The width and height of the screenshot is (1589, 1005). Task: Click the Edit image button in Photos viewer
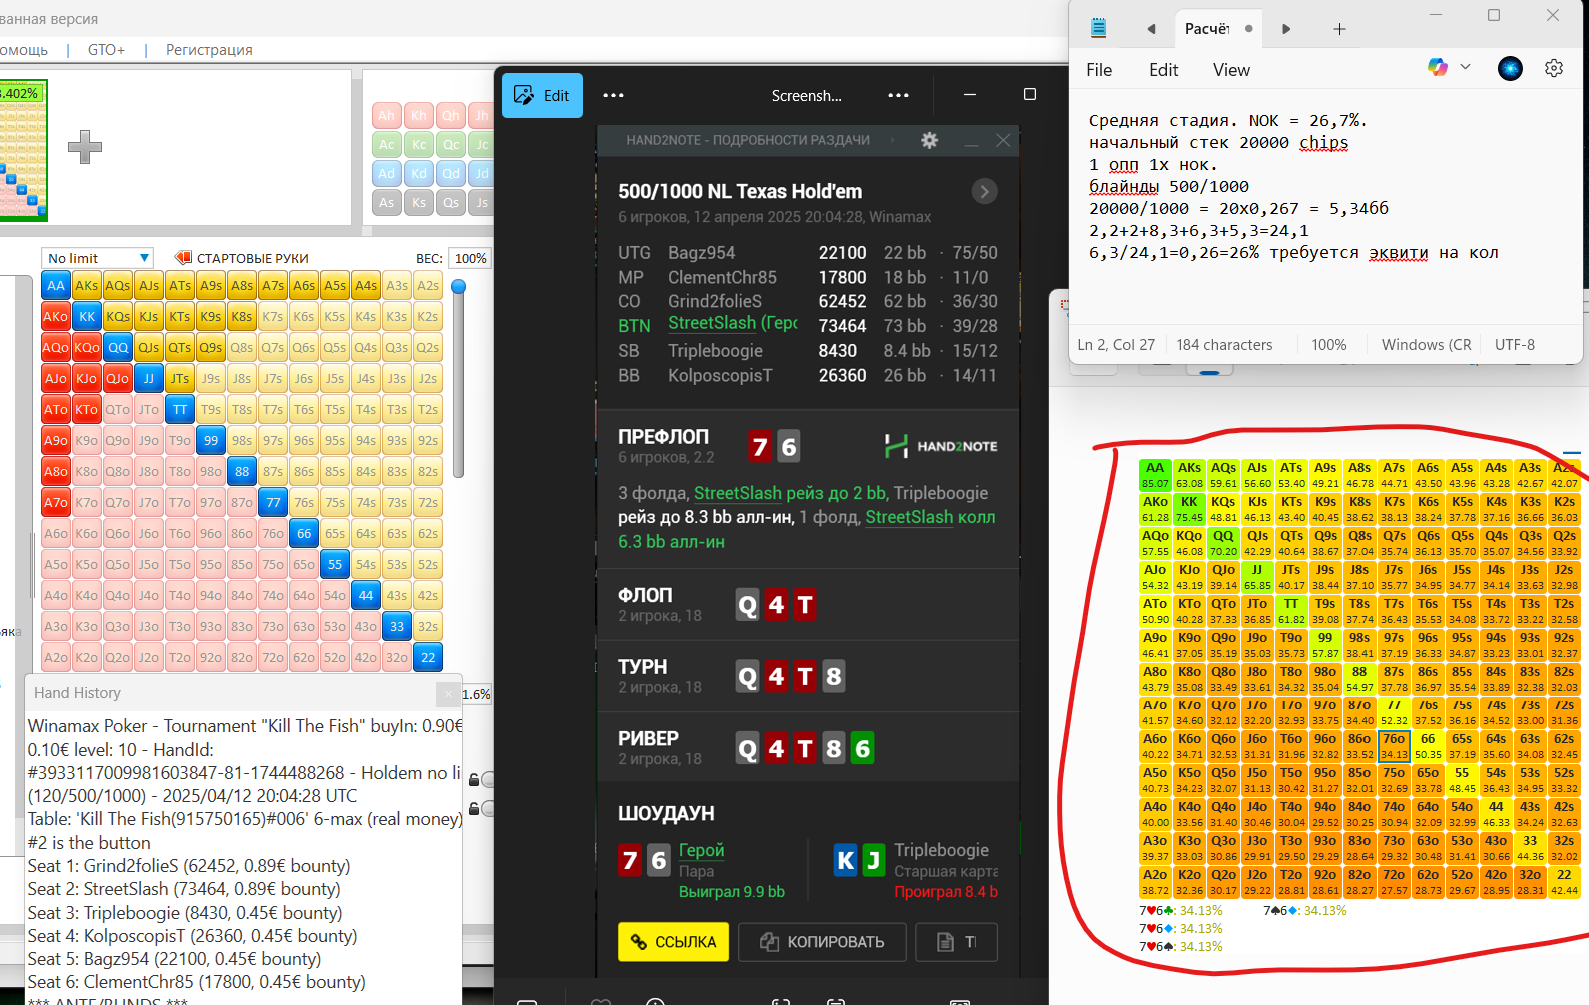click(542, 95)
